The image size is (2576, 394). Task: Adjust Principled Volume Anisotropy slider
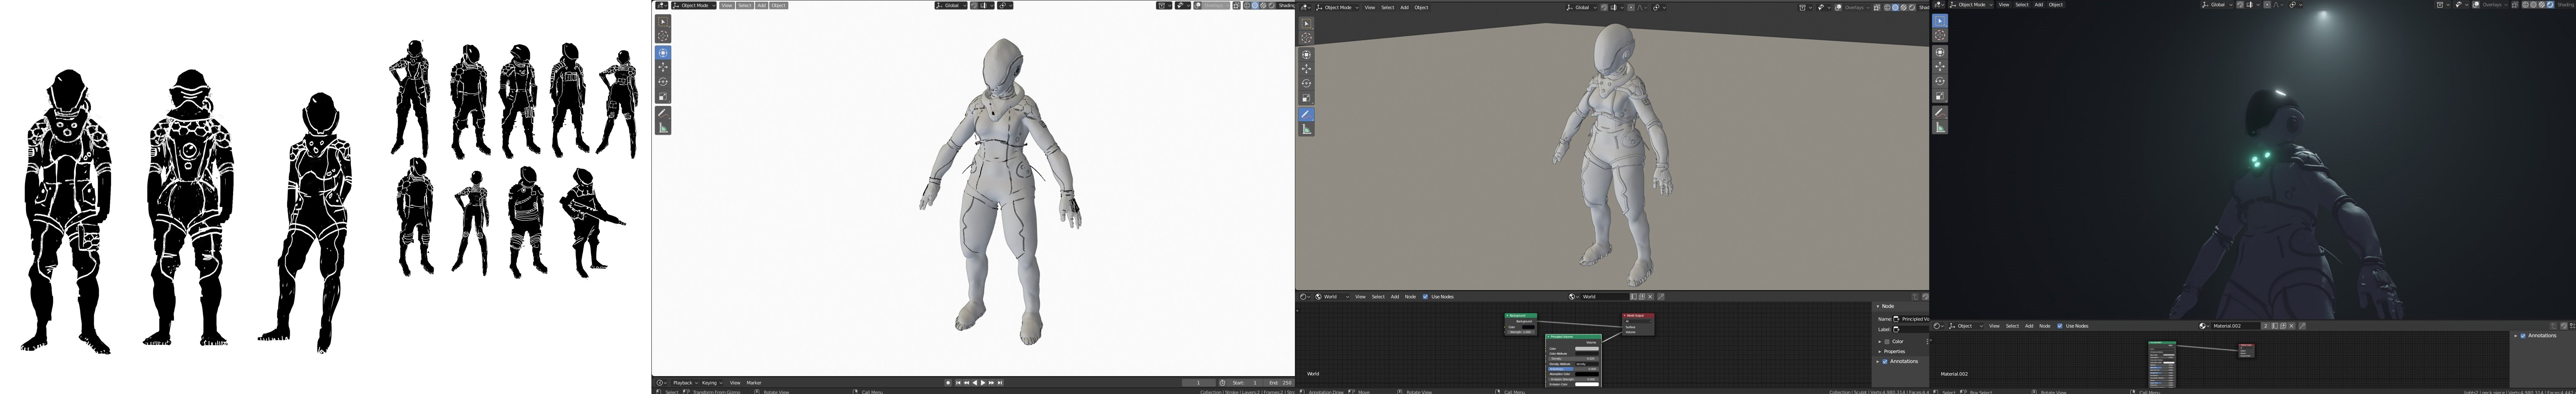[1574, 369]
